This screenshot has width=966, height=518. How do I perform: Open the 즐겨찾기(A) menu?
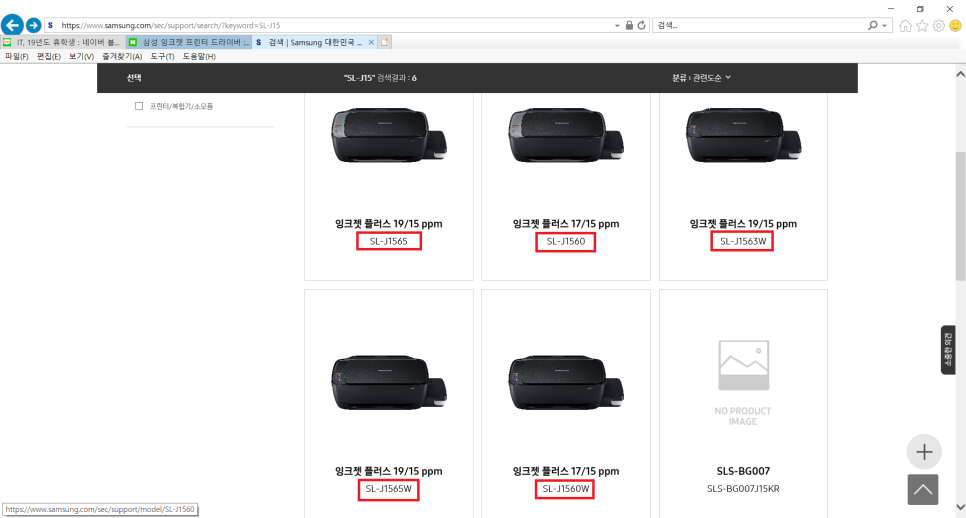coord(122,57)
